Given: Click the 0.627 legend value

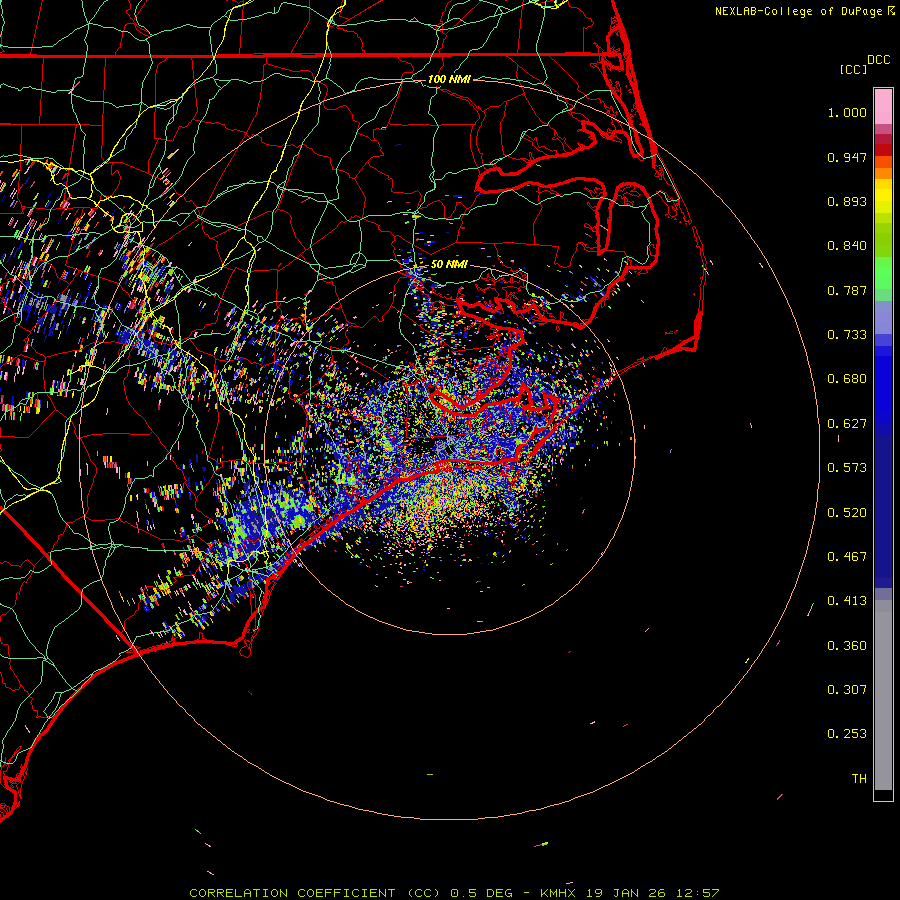Looking at the screenshot, I should click(x=847, y=424).
